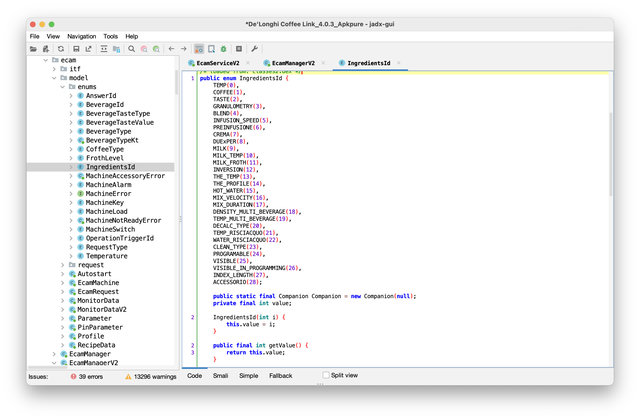Image resolution: width=640 pixels, height=420 pixels.
Task: Expand the Profile class node
Action: pos(62,336)
